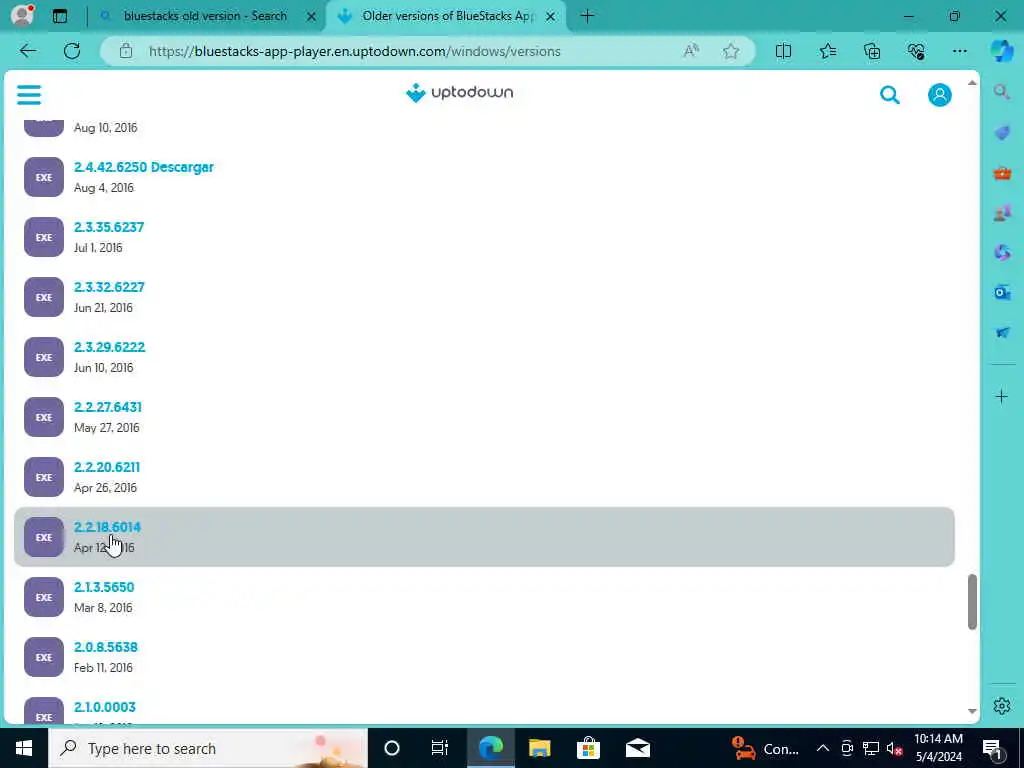Click EXE icon beside 2.2.27.6431
The height and width of the screenshot is (768, 1024).
pos(44,417)
